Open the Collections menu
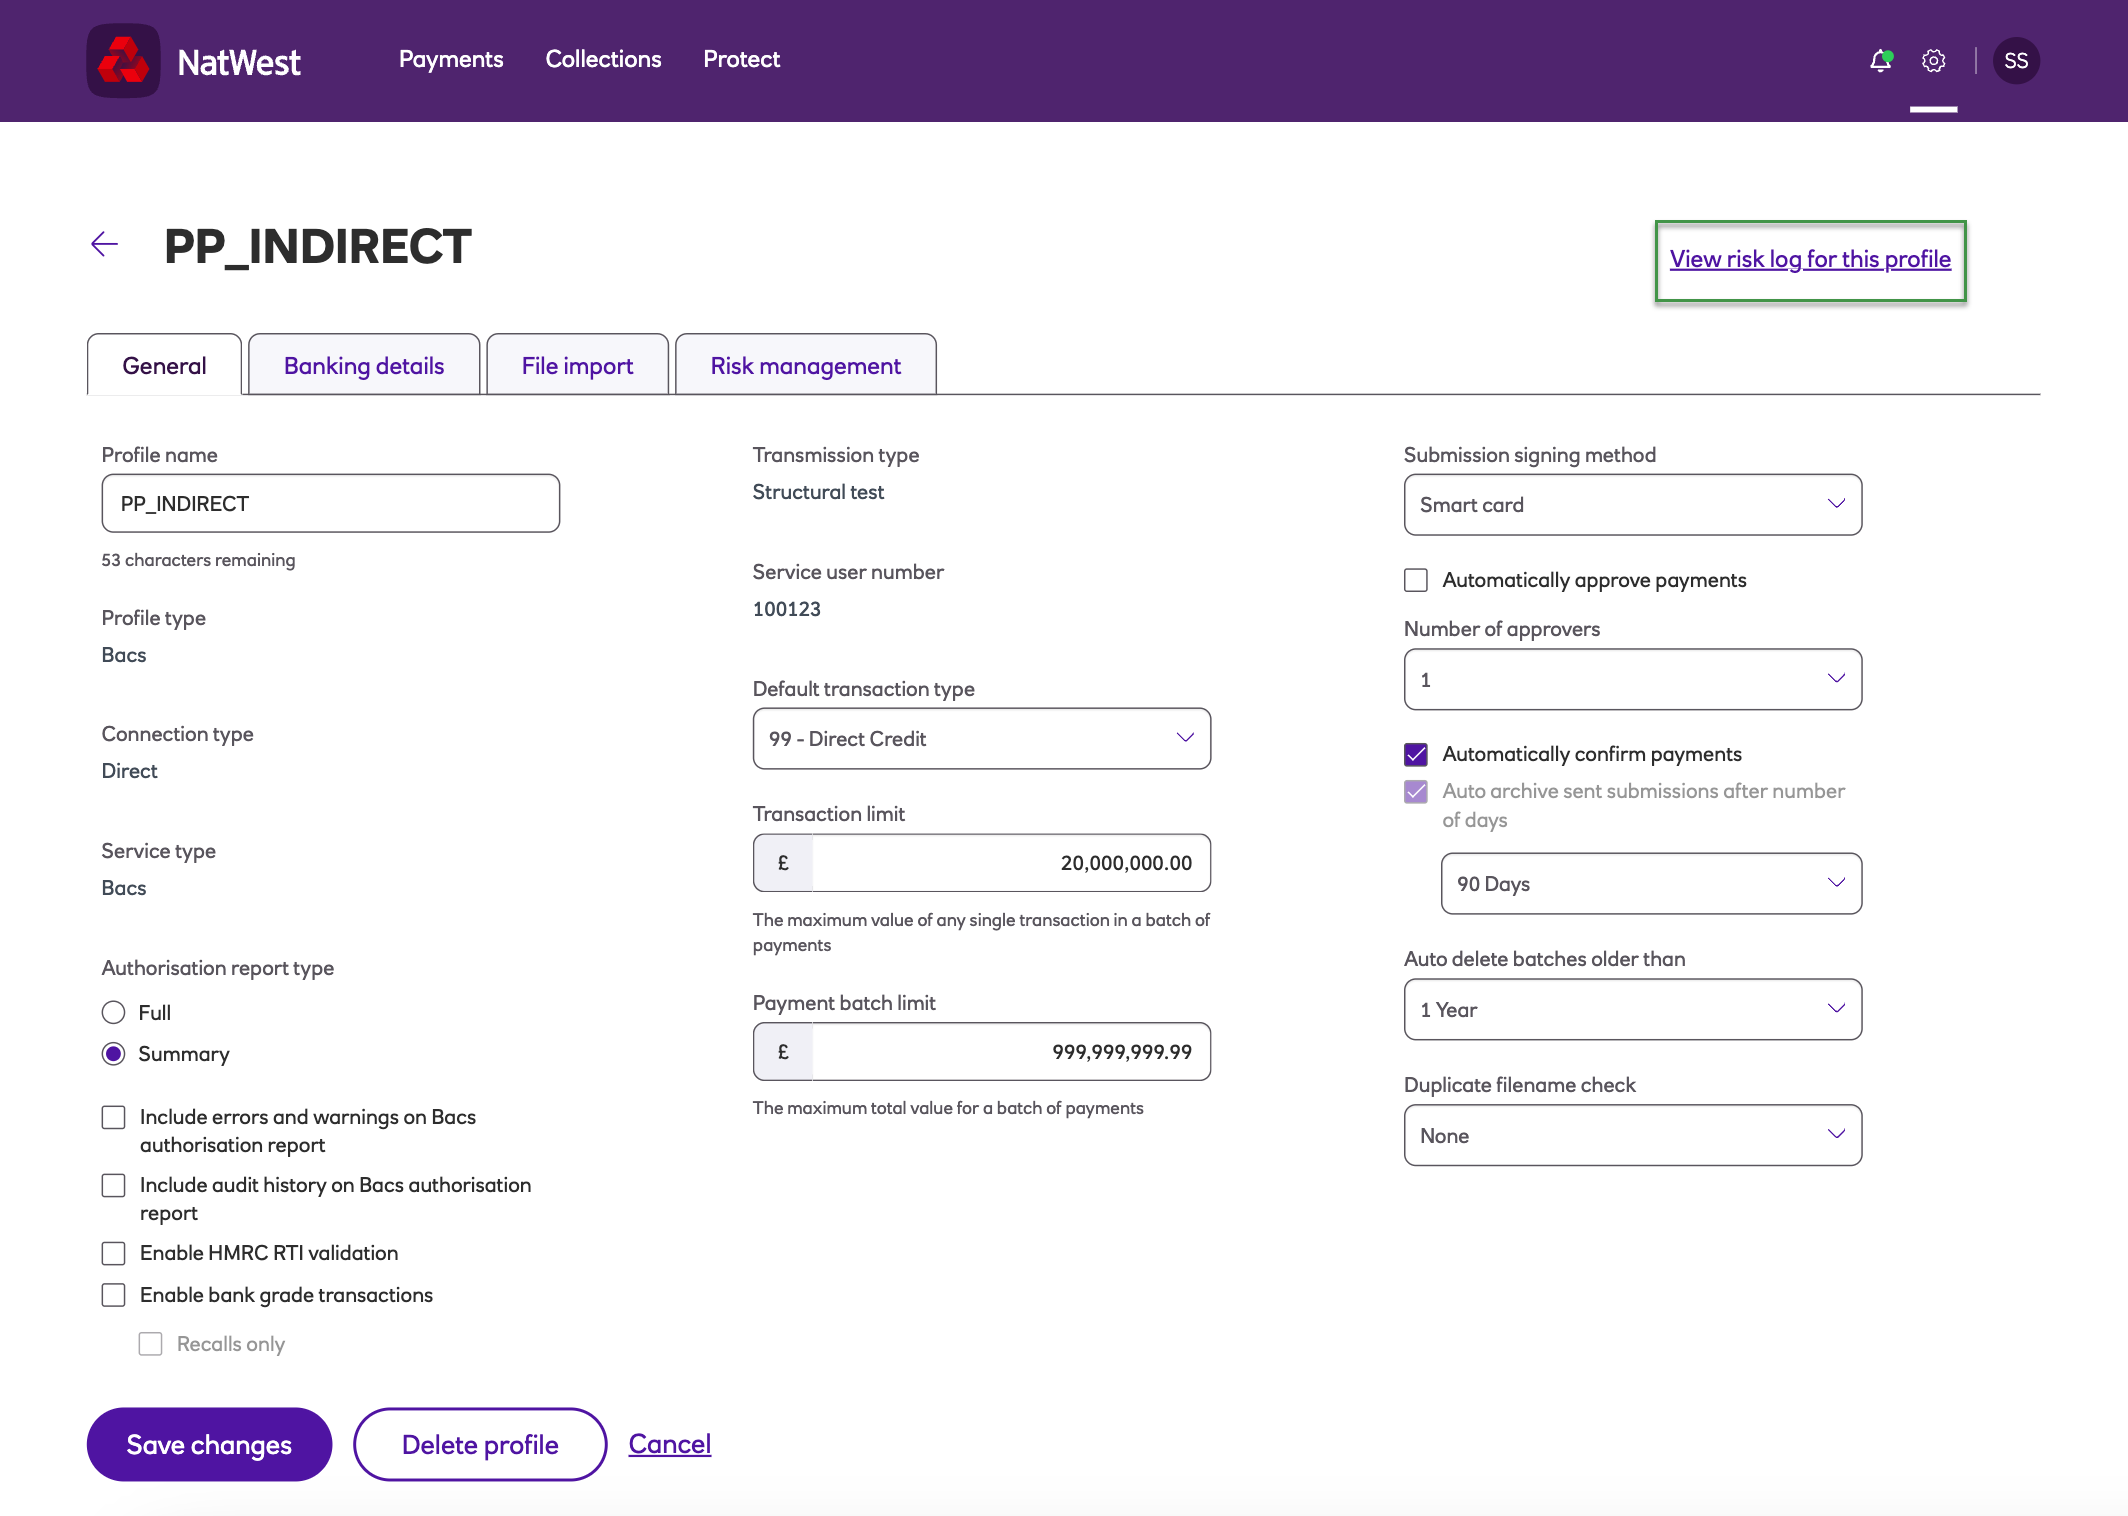Screen dimensions: 2128x1516 point(603,60)
